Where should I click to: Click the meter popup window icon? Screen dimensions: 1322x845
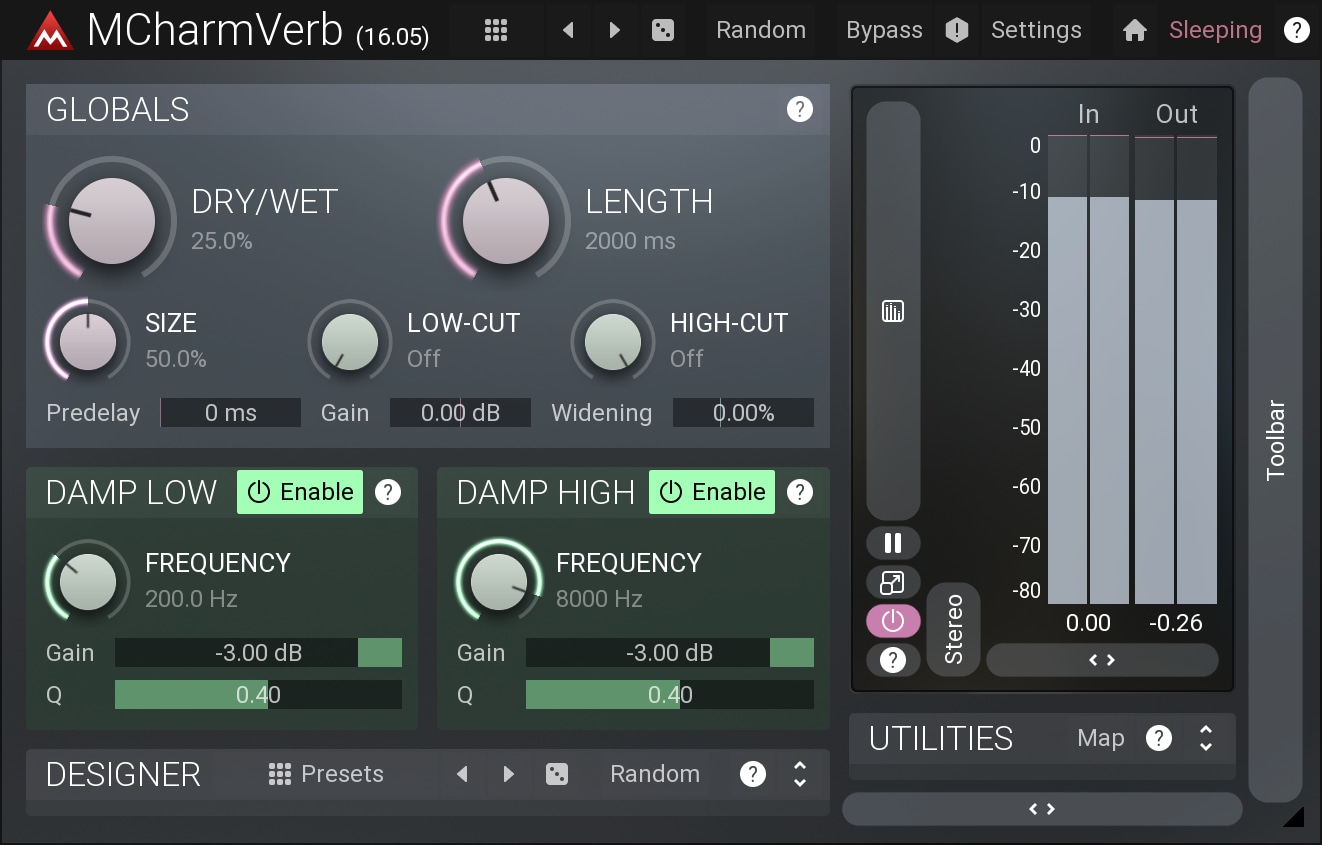(893, 583)
